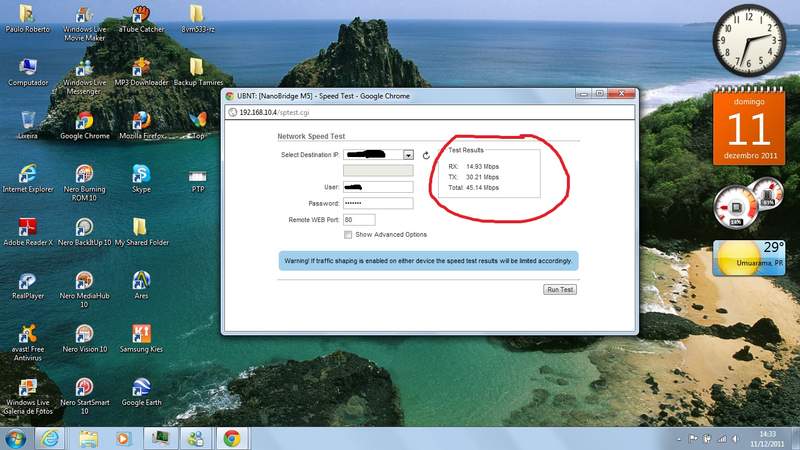Viewport: 800px width, 450px height.
Task: Launch Mozilla Firefox desktop shortcut
Action: click(x=141, y=126)
